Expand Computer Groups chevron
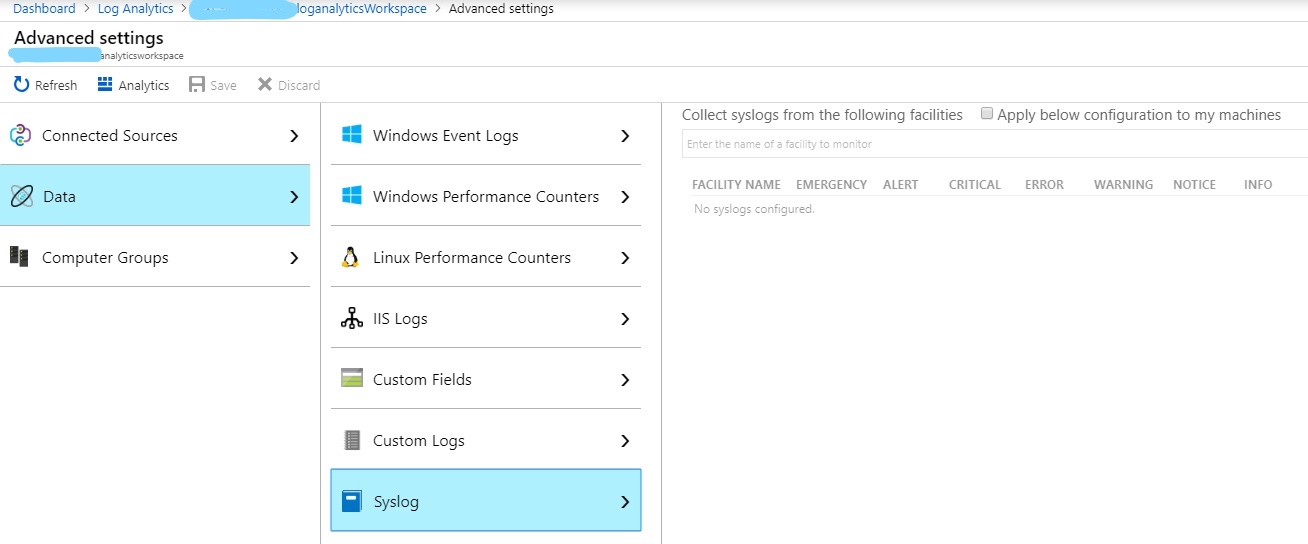Image resolution: width=1308 pixels, height=544 pixels. 294,258
